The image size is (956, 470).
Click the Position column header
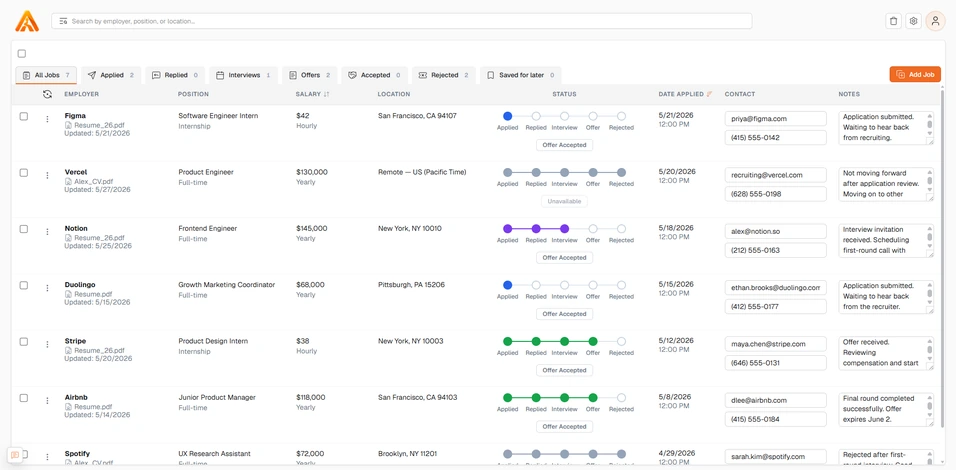pos(193,94)
